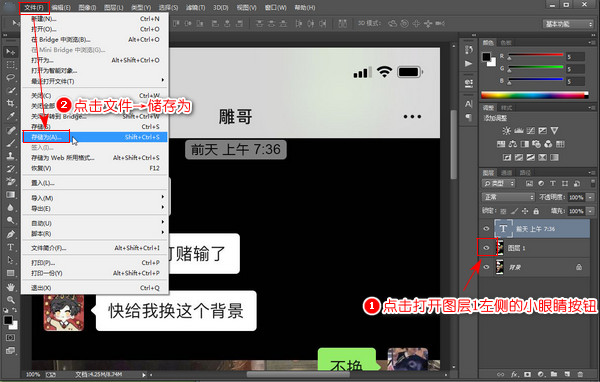This screenshot has width=600, height=382.
Task: Select the Hand tool
Action: 10,287
